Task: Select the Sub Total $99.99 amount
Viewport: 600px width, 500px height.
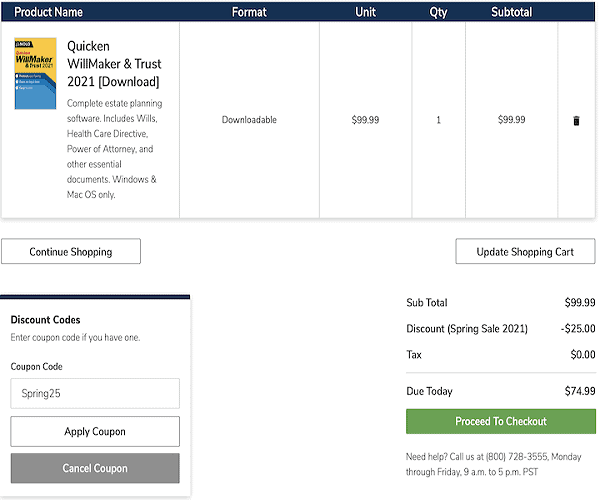Action: pyautogui.click(x=580, y=303)
